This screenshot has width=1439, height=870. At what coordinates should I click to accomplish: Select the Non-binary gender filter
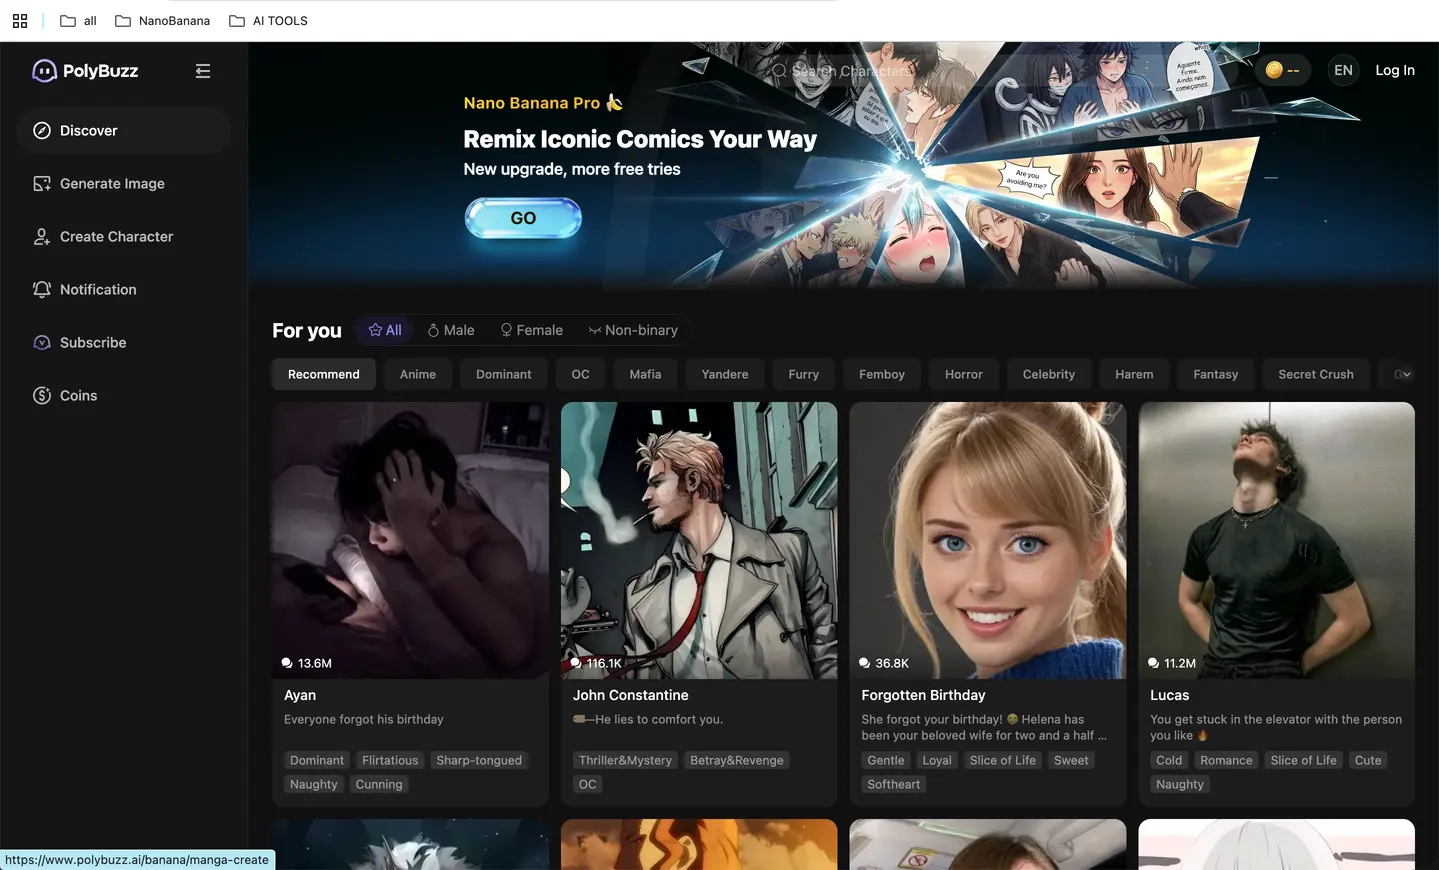pyautogui.click(x=633, y=330)
